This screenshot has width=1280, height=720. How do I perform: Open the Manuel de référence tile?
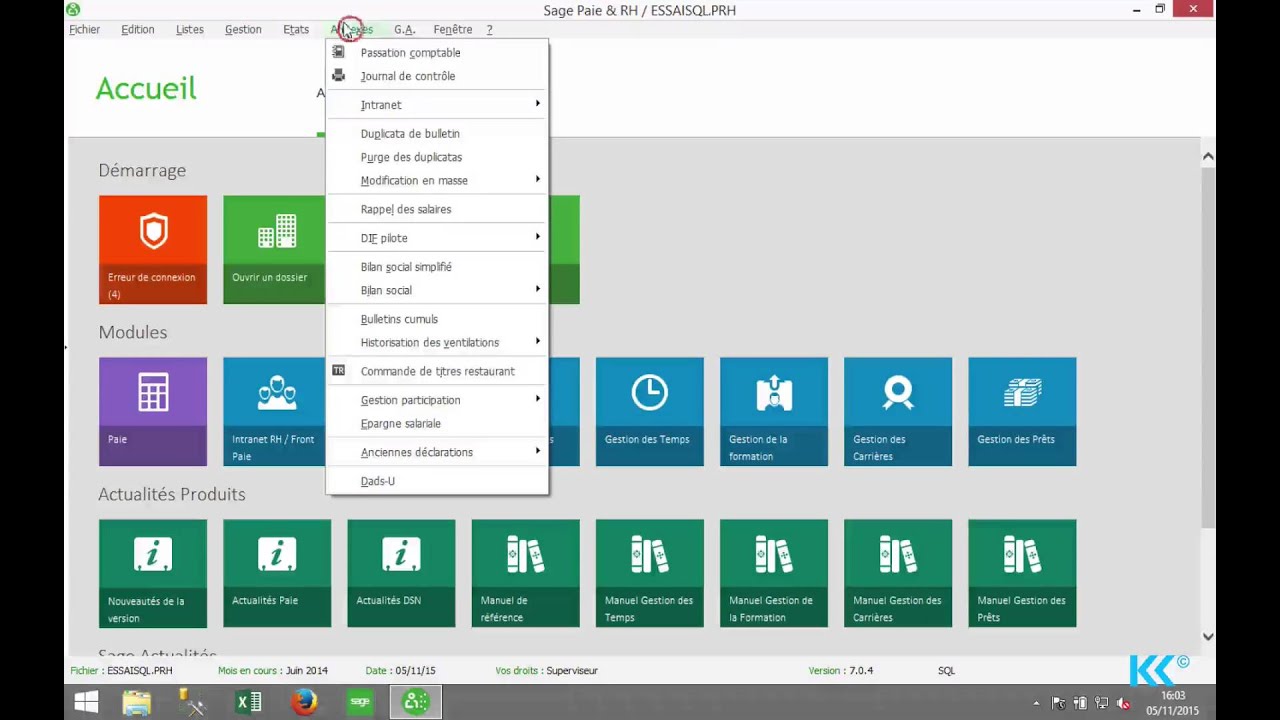coord(525,574)
